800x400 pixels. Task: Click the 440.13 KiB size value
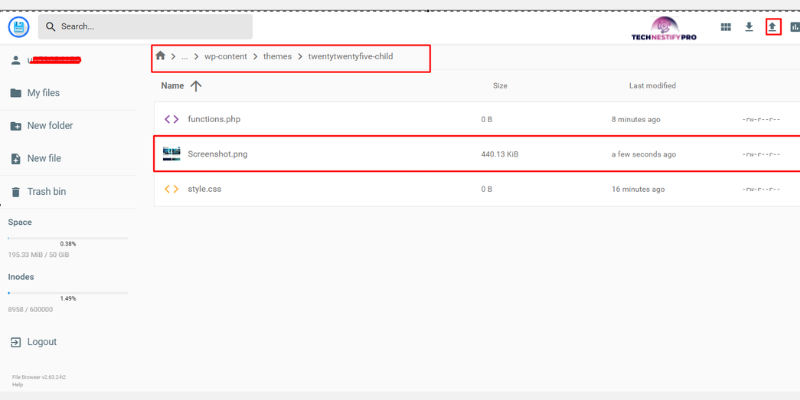[499, 154]
